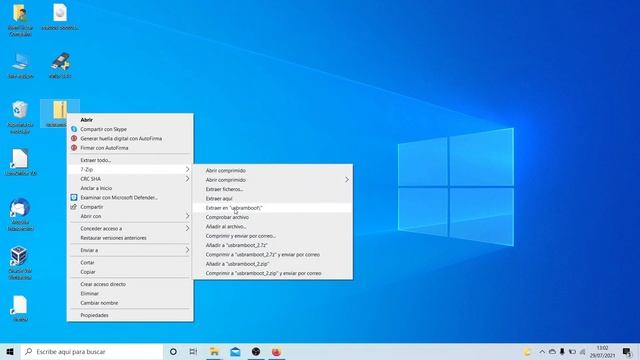This screenshot has width=640, height=360.
Task: Open the notification center icon
Action: pyautogui.click(x=627, y=352)
